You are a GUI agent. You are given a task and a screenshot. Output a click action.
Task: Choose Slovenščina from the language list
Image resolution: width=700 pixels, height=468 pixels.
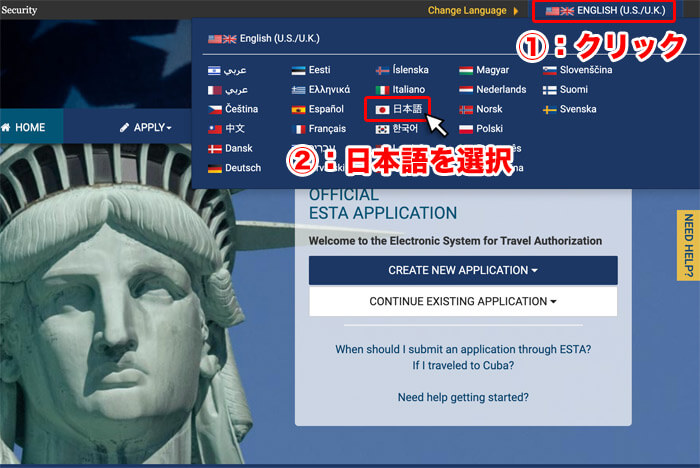(578, 70)
